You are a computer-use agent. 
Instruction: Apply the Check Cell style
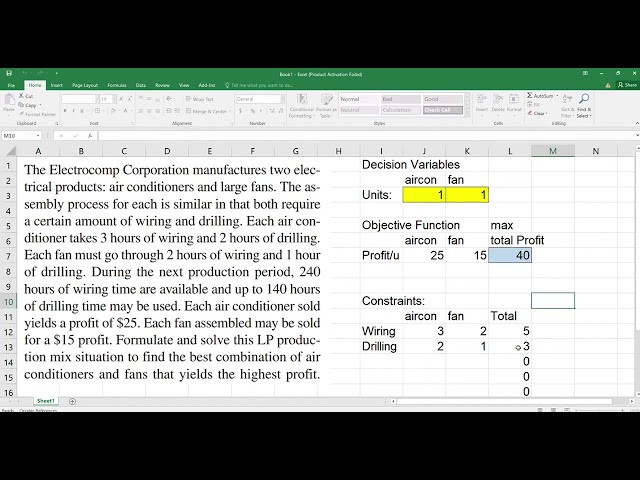pyautogui.click(x=443, y=110)
